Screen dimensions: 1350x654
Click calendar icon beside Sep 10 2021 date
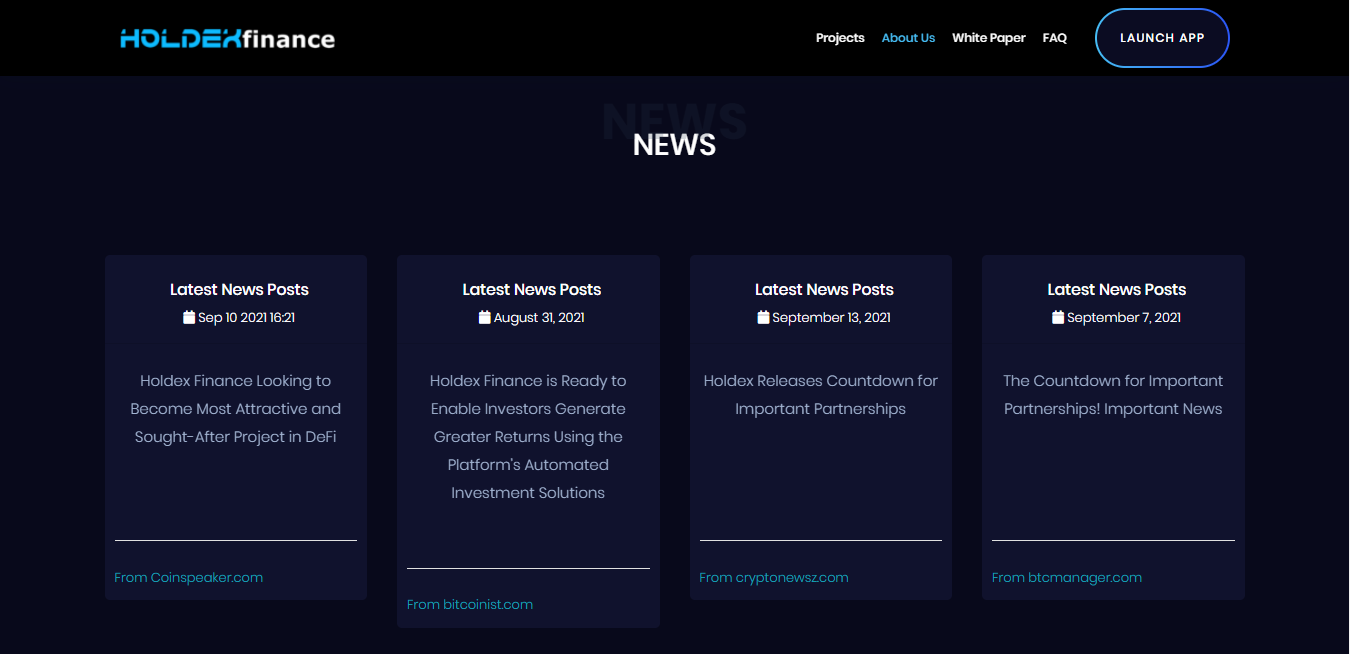pyautogui.click(x=189, y=317)
